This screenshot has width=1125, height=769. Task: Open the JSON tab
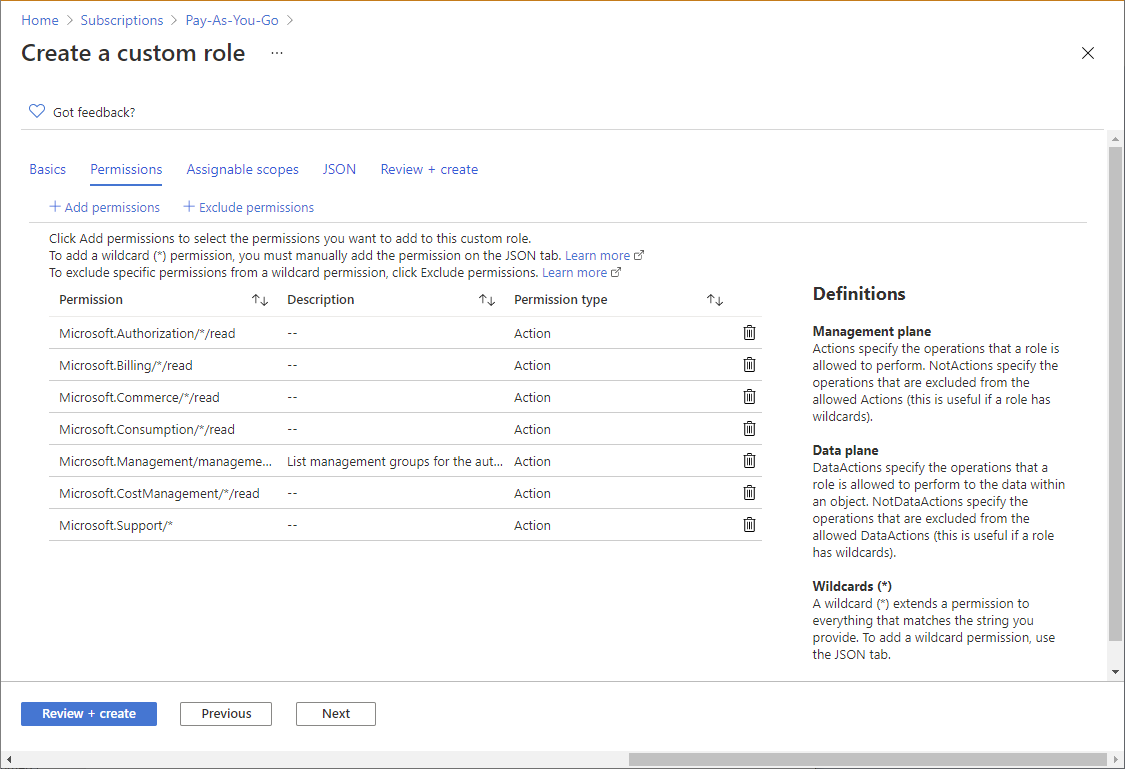pyautogui.click(x=339, y=169)
